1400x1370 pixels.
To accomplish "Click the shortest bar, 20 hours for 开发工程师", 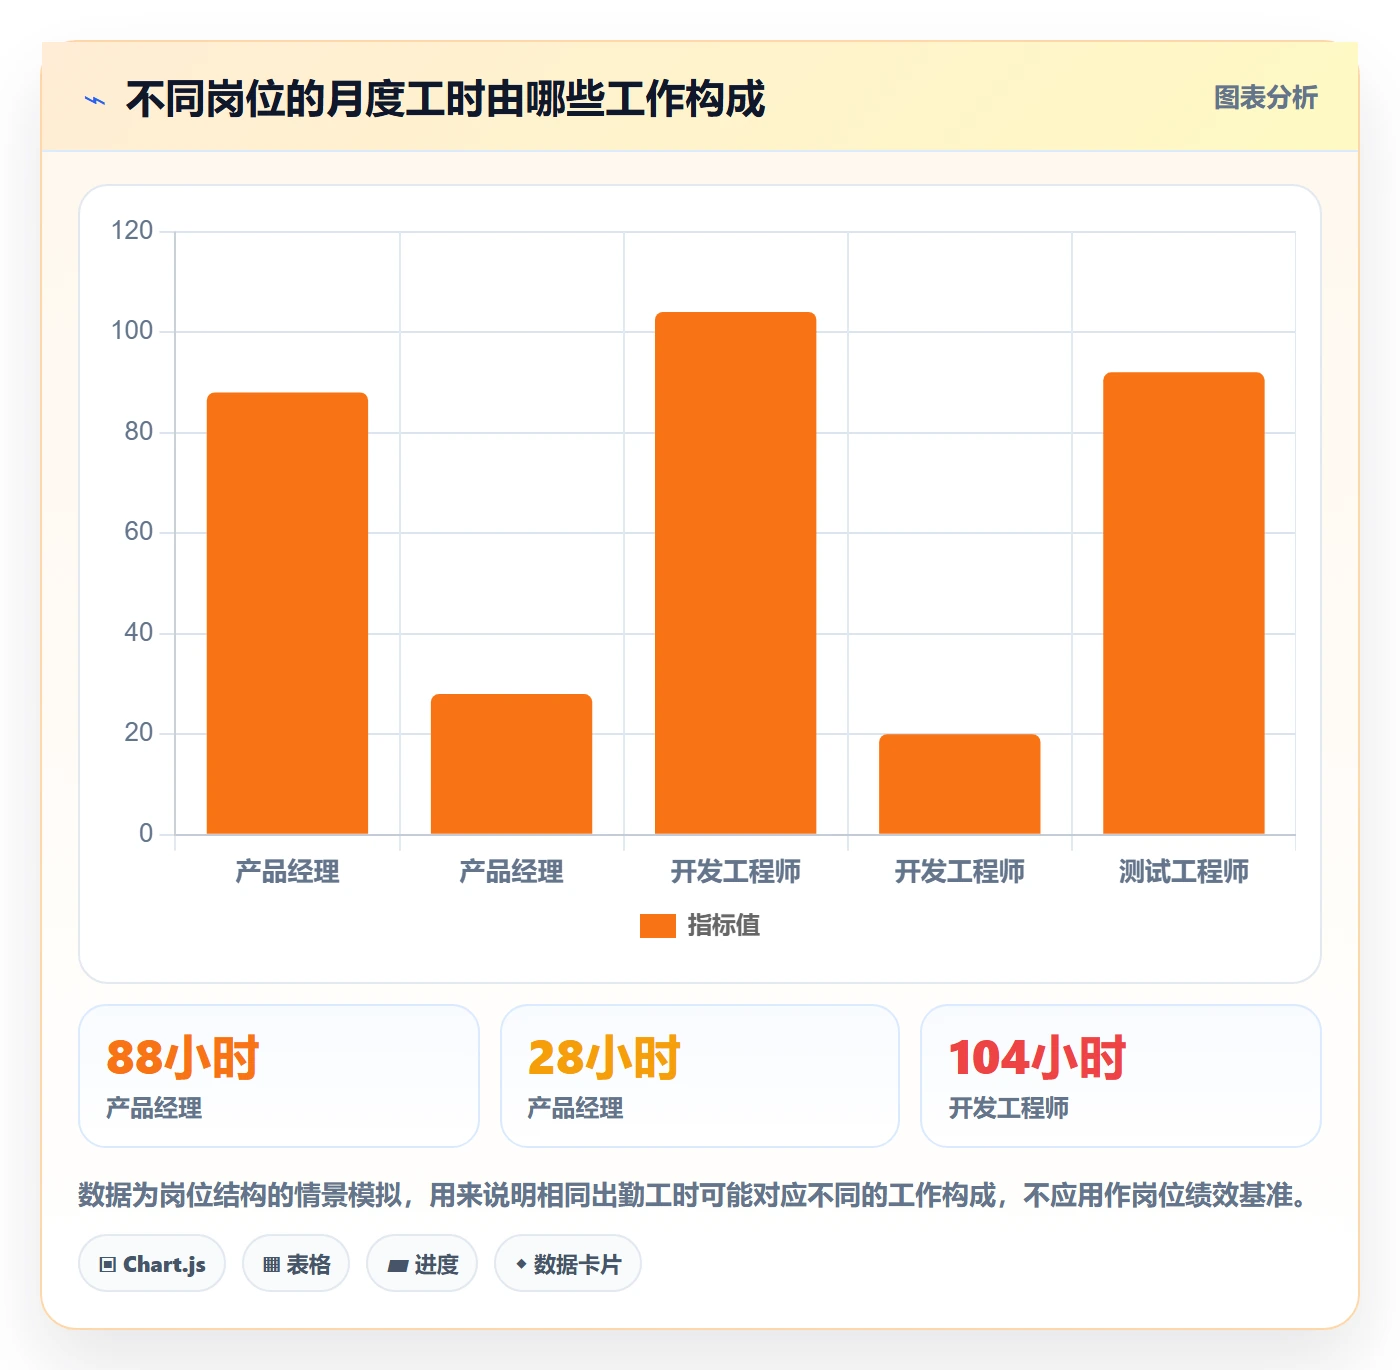I will (x=960, y=784).
